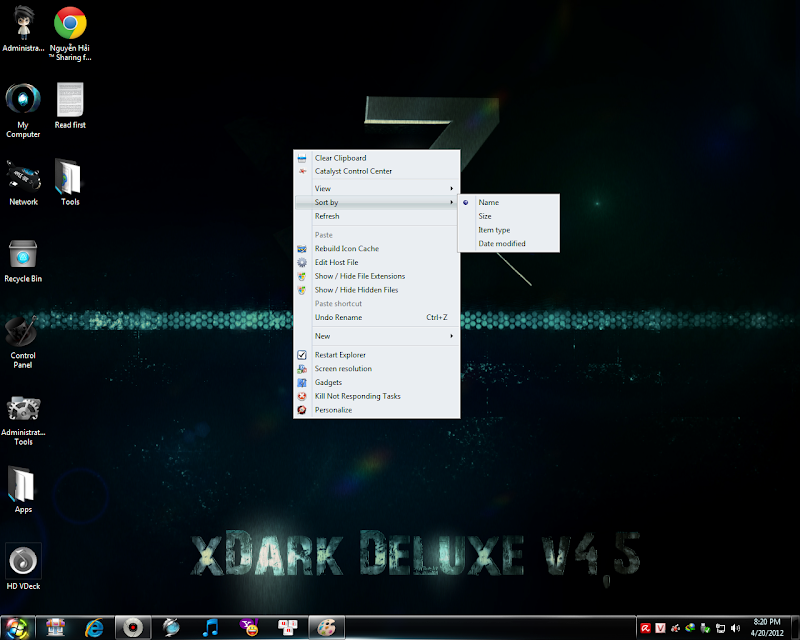Open Screen resolution settings entry
The width and height of the screenshot is (800, 640).
(x=376, y=369)
